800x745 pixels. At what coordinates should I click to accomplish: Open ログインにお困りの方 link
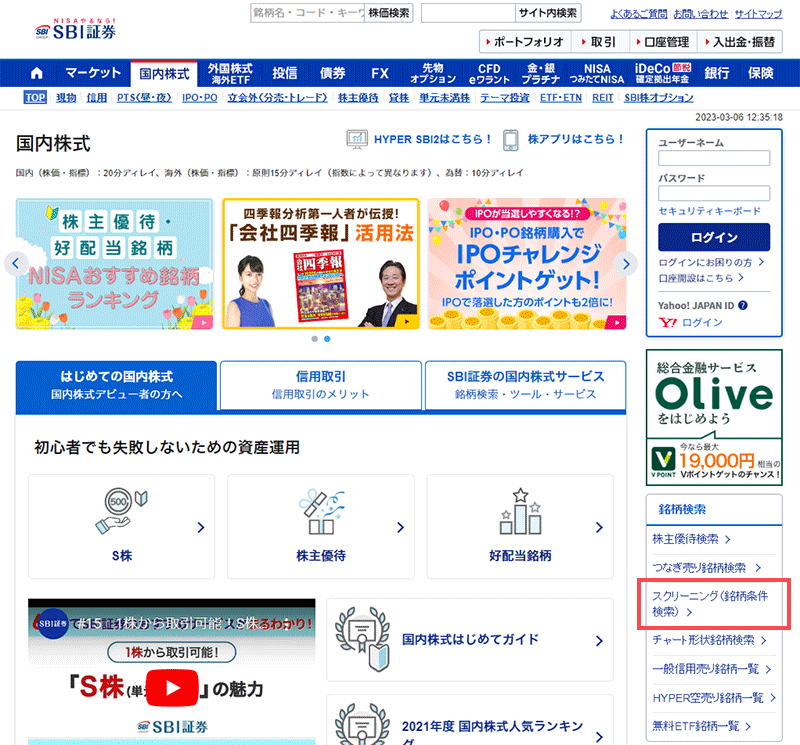tap(711, 262)
